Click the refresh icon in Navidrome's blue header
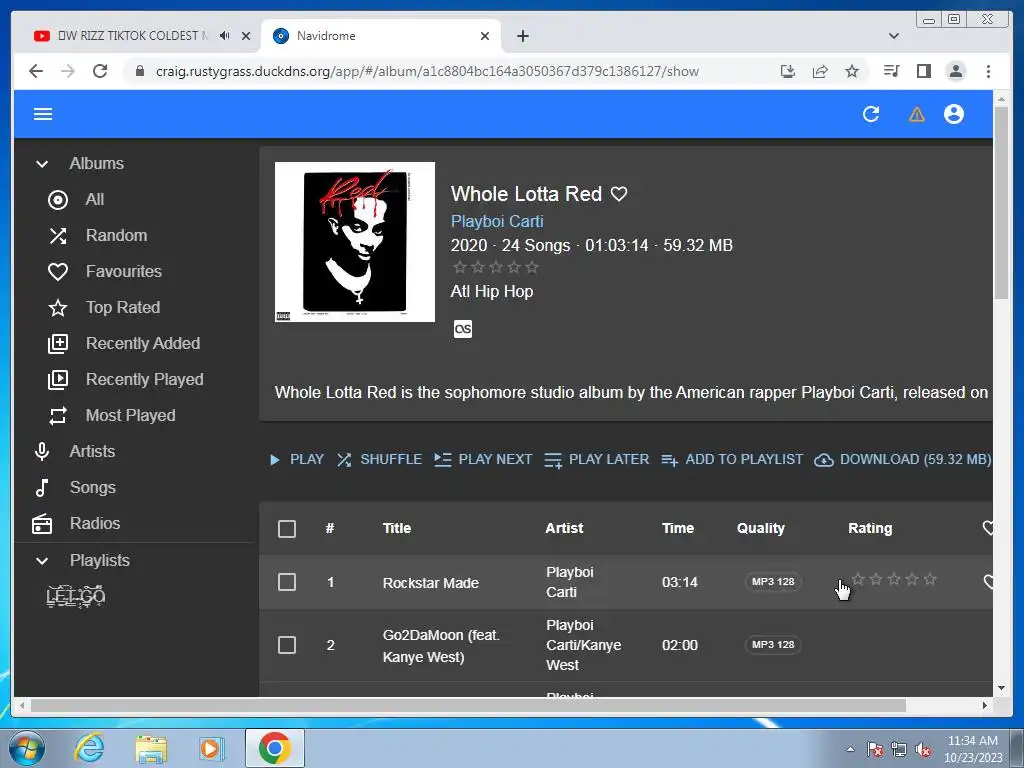Viewport: 1024px width, 768px height. (871, 114)
